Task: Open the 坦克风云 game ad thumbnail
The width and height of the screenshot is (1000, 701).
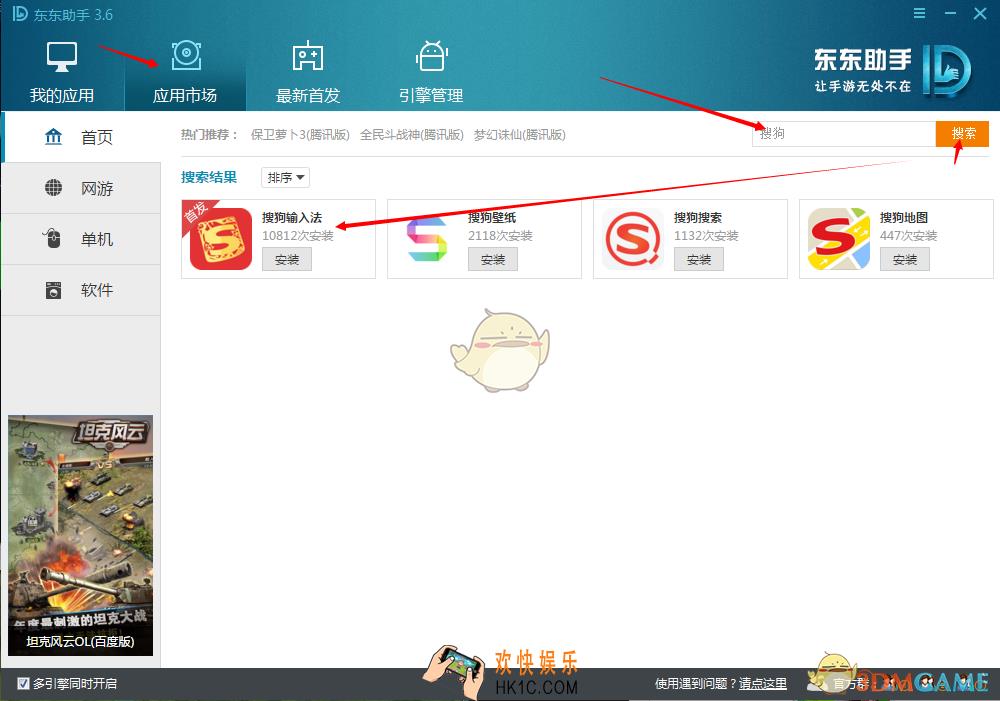Action: point(80,535)
